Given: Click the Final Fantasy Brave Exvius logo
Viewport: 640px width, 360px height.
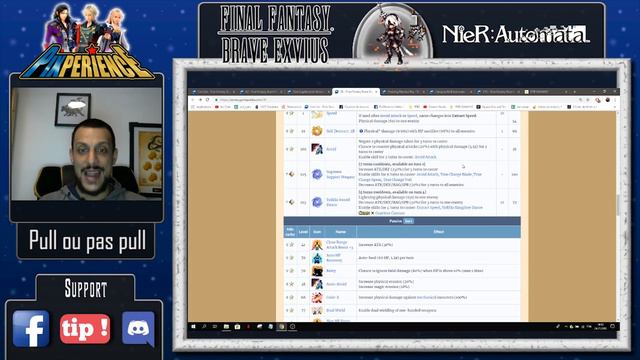Looking at the screenshot, I should pos(275,35).
